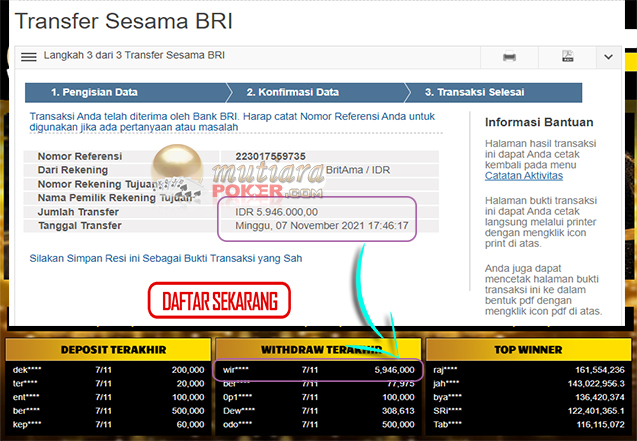Click top winner bya**** 136,420,374
The height and width of the screenshot is (441, 637).
coord(529,397)
